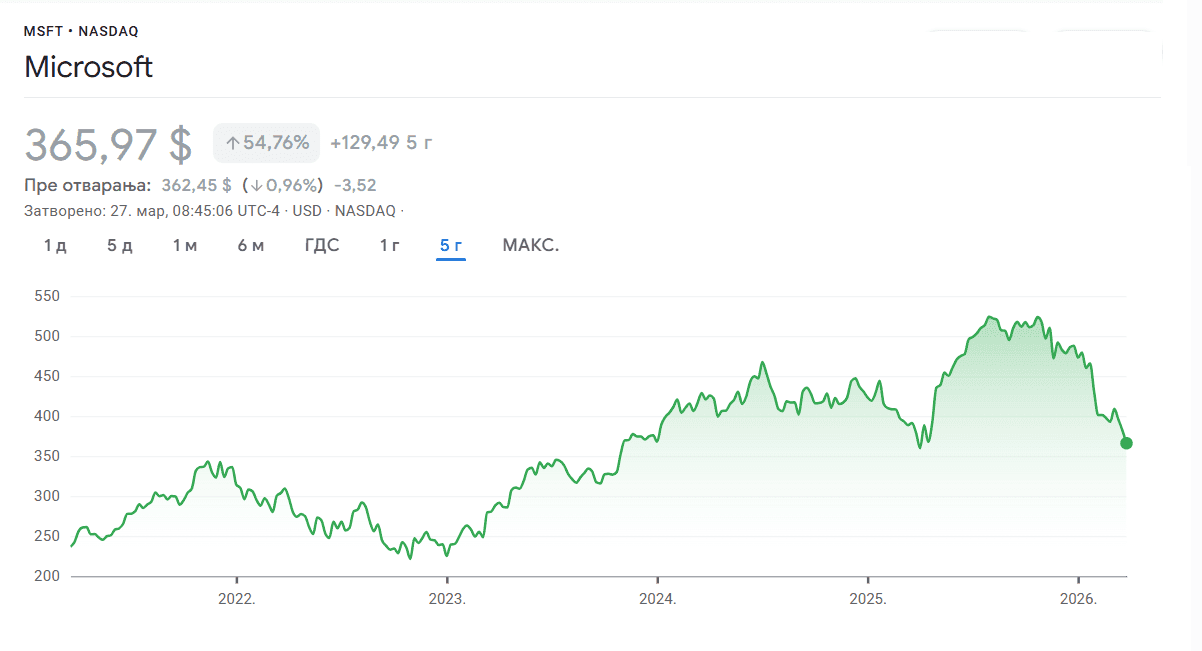The image size is (1202, 651).
Task: Choose the 6 м time range
Action: (x=251, y=246)
